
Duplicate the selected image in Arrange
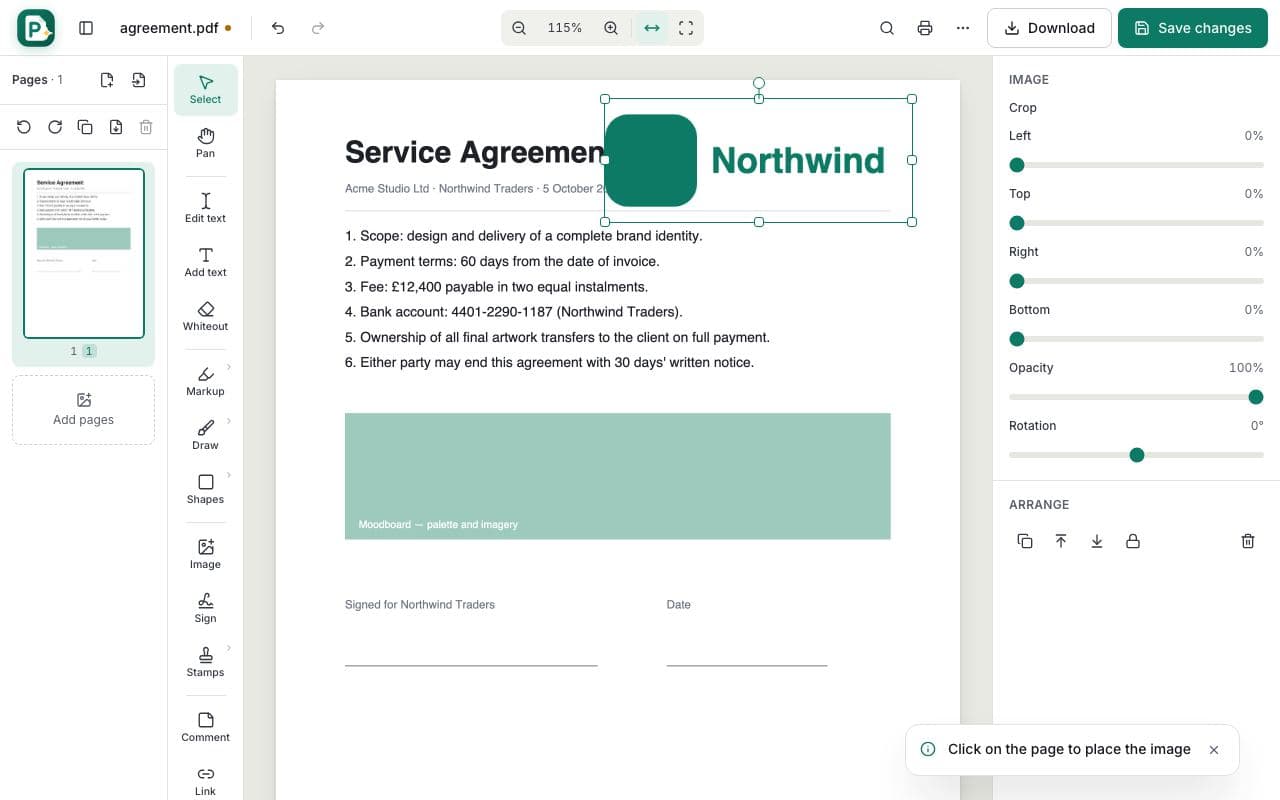point(1025,541)
